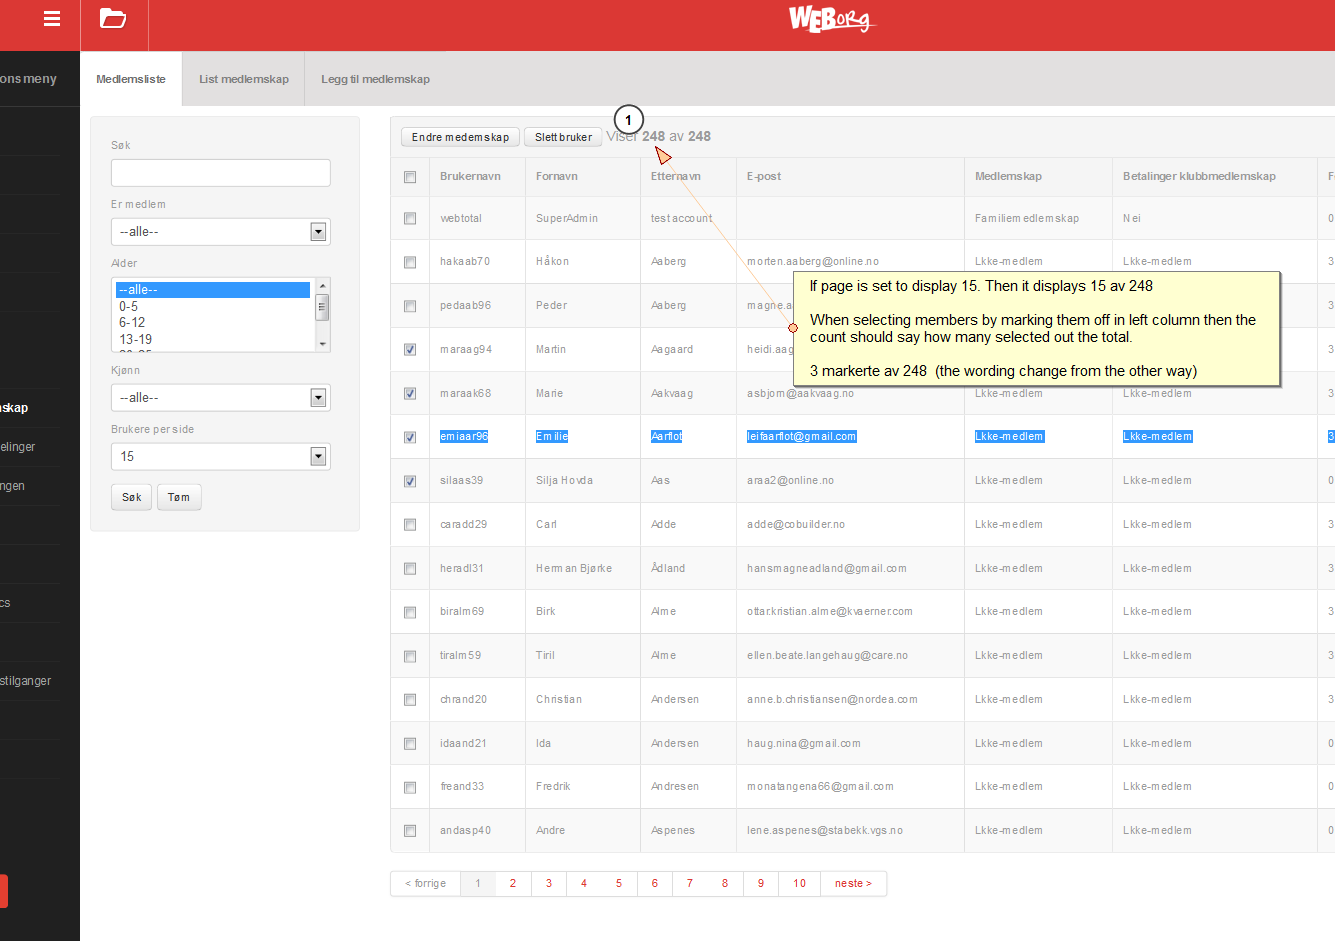Mark the checkbox for idaand21
Screen dimensions: 1335x941
pyautogui.click(x=410, y=744)
